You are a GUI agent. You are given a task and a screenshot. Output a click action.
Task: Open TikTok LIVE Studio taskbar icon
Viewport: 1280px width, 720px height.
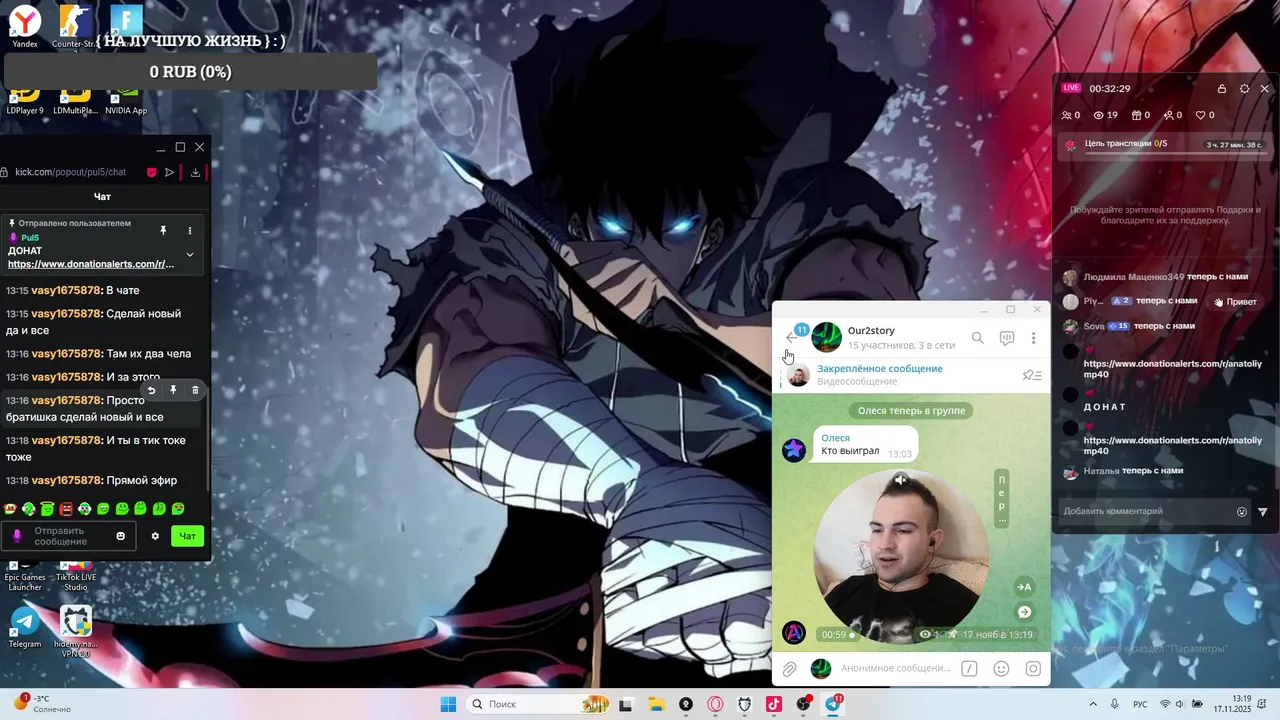click(774, 704)
